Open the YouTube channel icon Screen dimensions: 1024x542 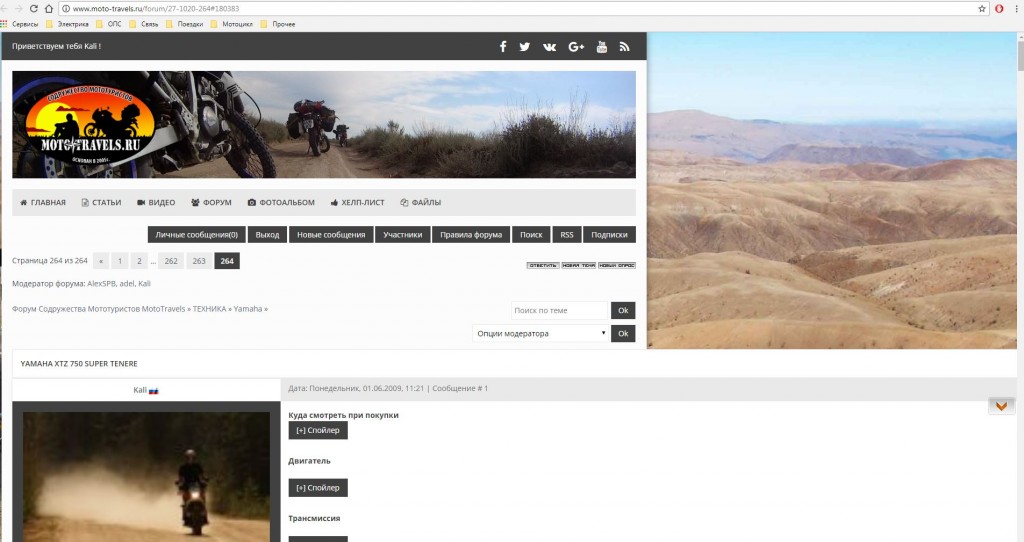602,46
